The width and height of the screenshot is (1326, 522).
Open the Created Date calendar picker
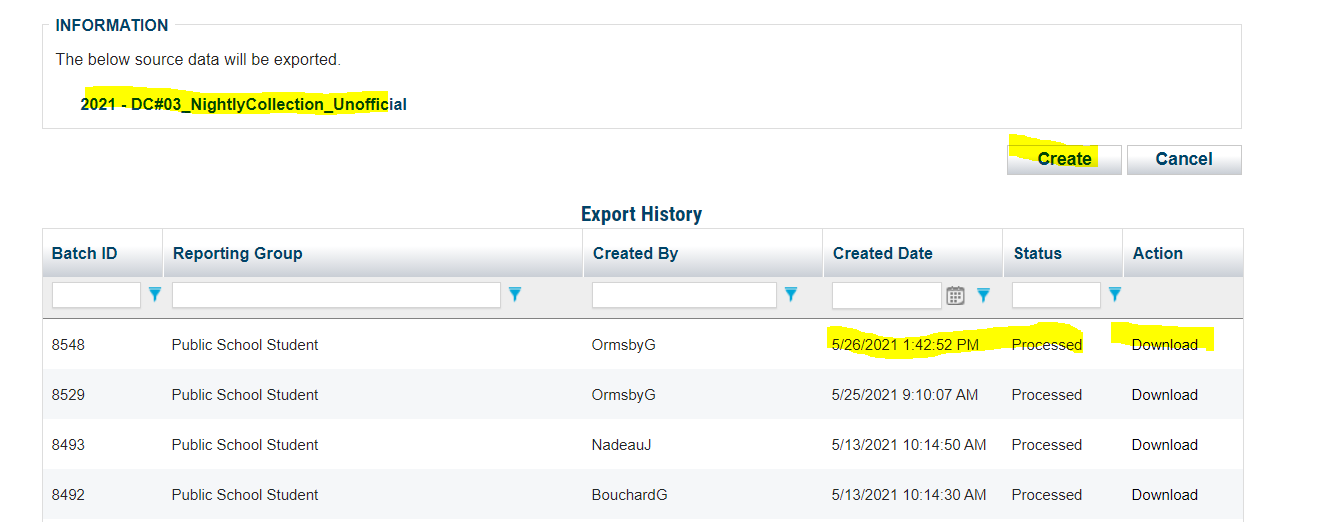point(955,295)
